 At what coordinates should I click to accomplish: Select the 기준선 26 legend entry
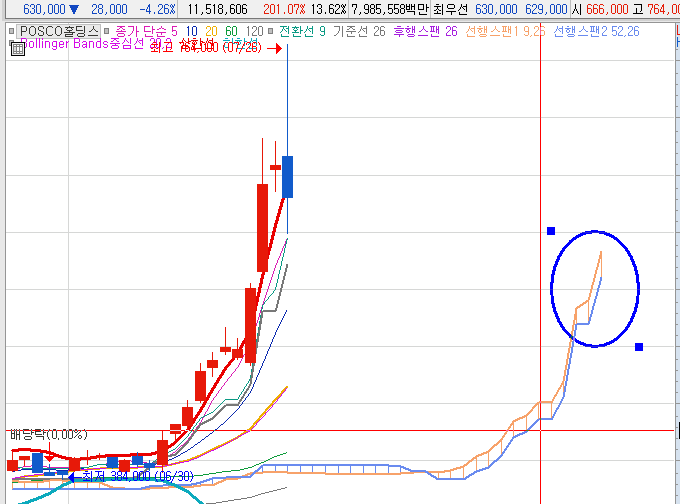(x=359, y=31)
